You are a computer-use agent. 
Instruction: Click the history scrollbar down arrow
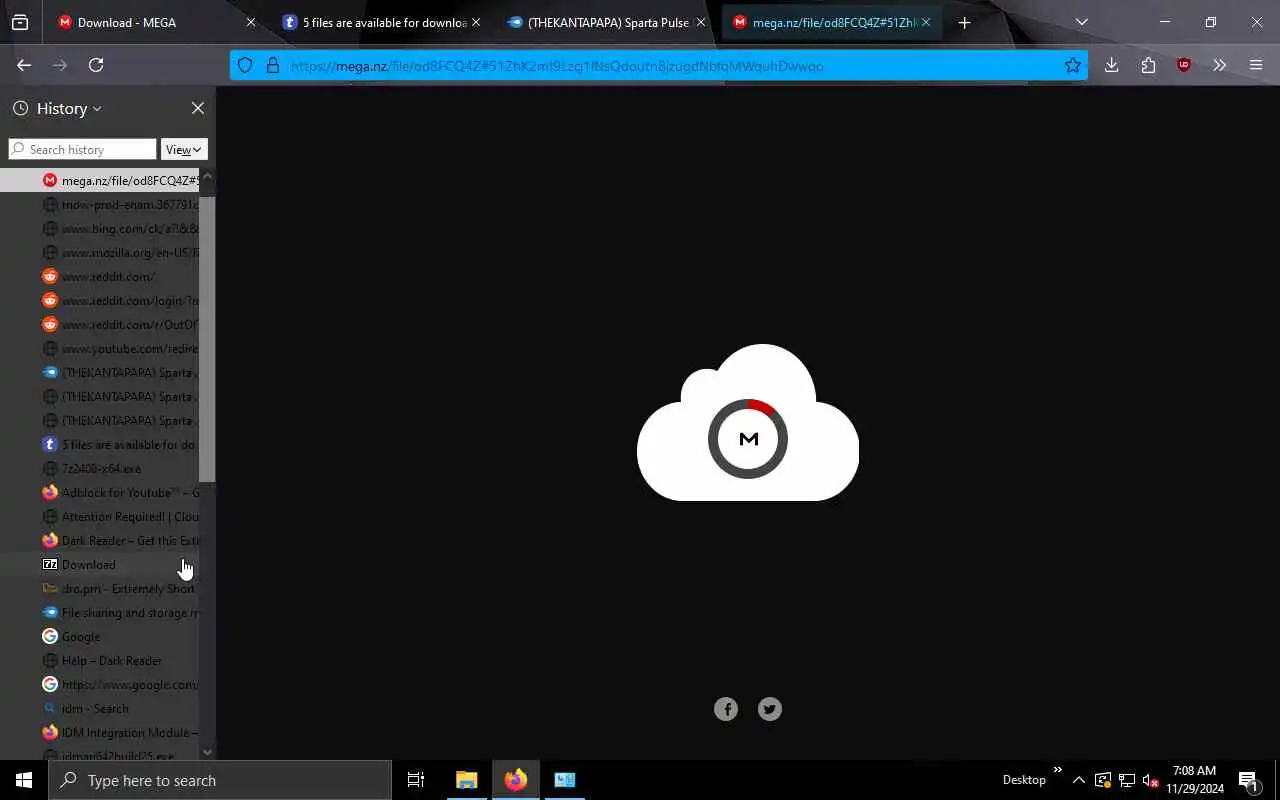click(x=207, y=752)
